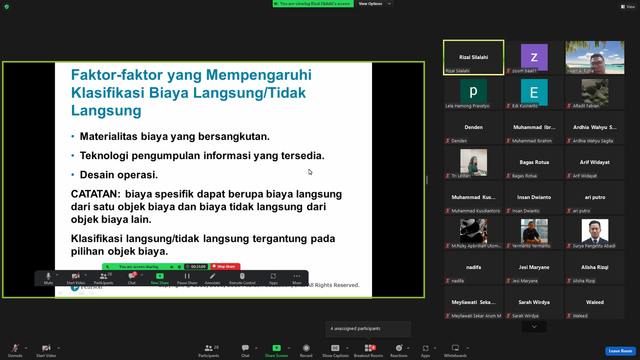Image resolution: width=640 pixels, height=360 pixels.
Task: Select Edi Kusnanto's tile
Action: [534, 92]
